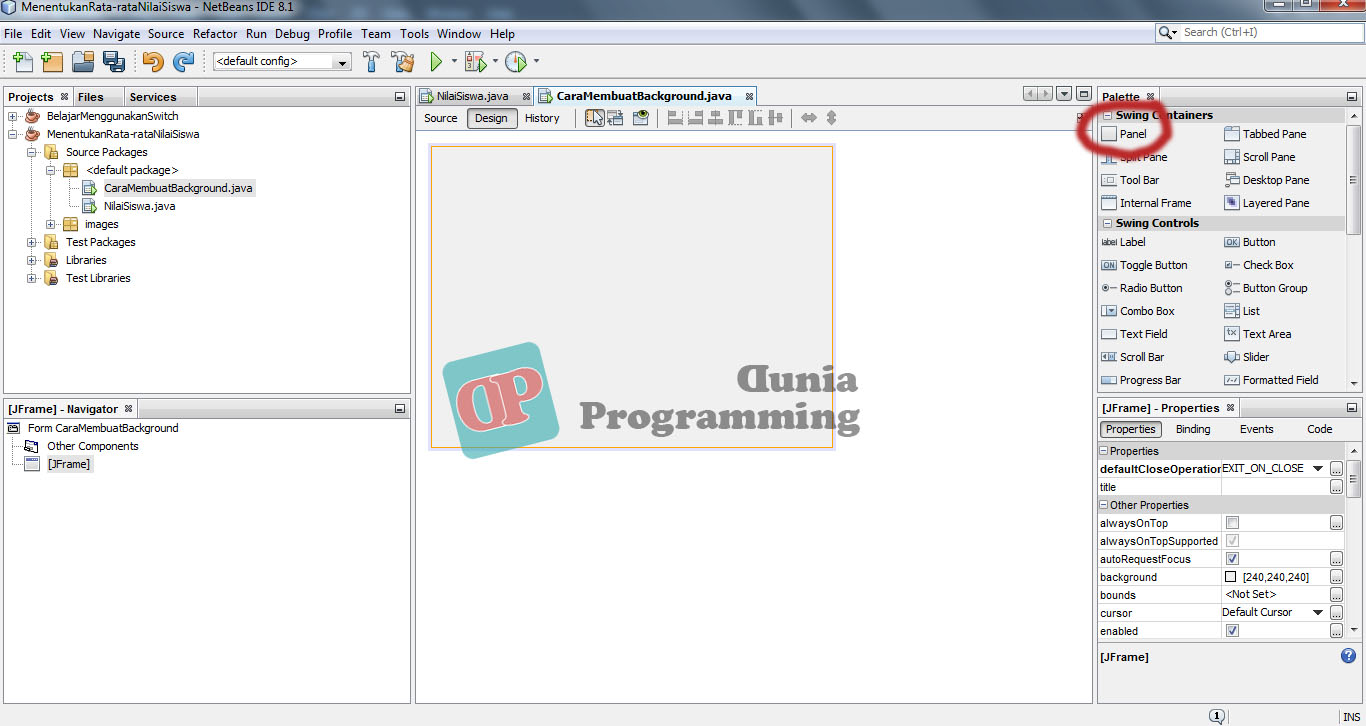This screenshot has height=726, width=1366.
Task: Open the Tools menu
Action: click(x=414, y=33)
